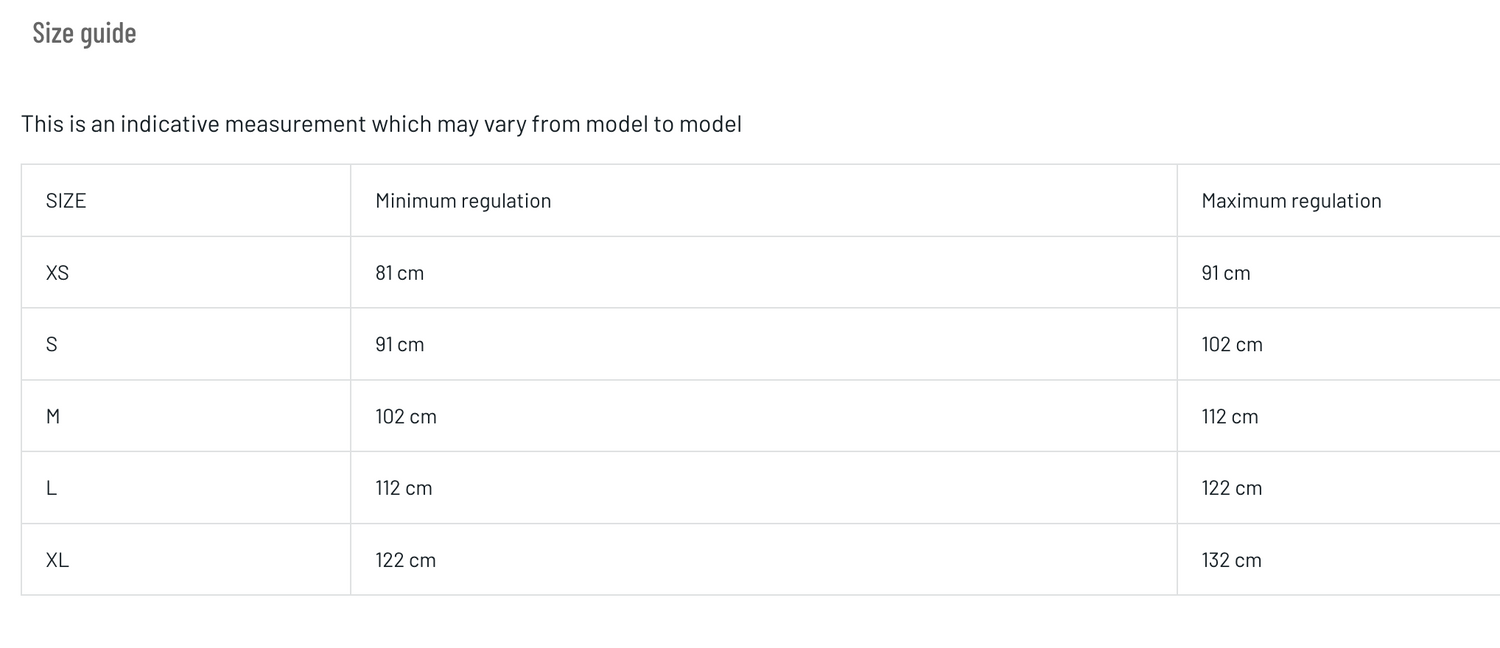
Task: Select the XL size row label
Action: tap(57, 560)
